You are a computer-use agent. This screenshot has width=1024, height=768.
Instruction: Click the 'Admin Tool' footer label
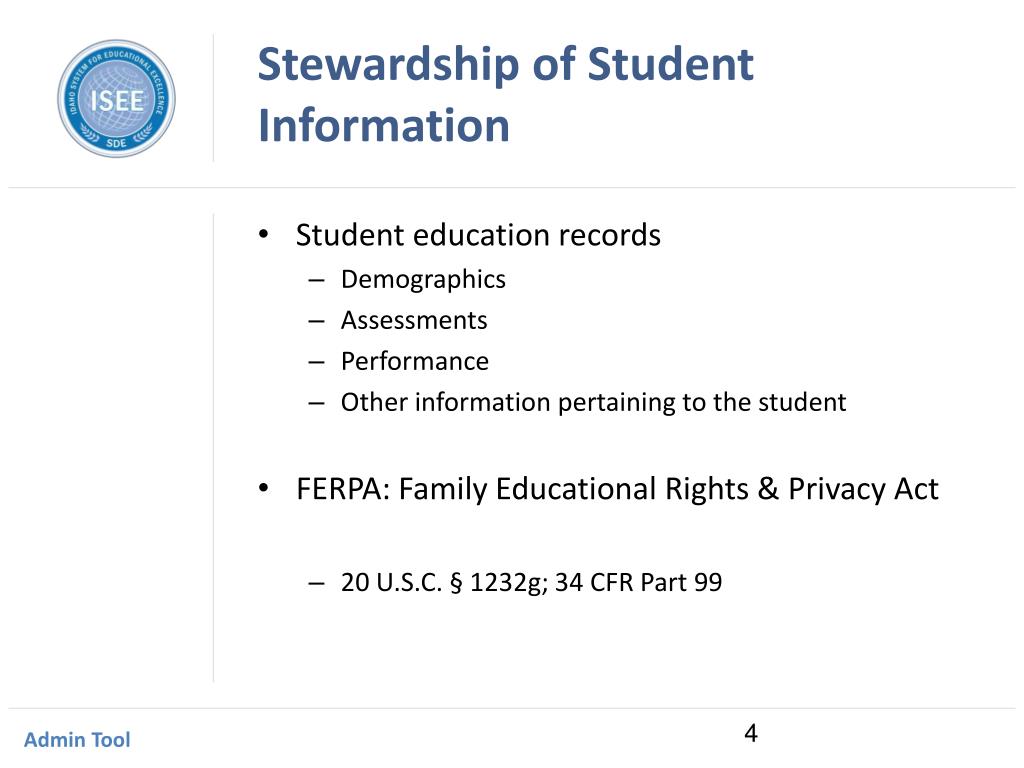click(x=77, y=740)
